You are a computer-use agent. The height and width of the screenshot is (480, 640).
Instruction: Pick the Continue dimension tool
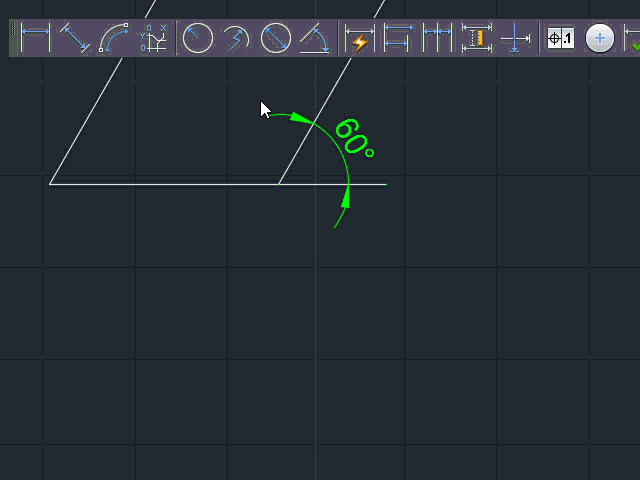[437, 38]
